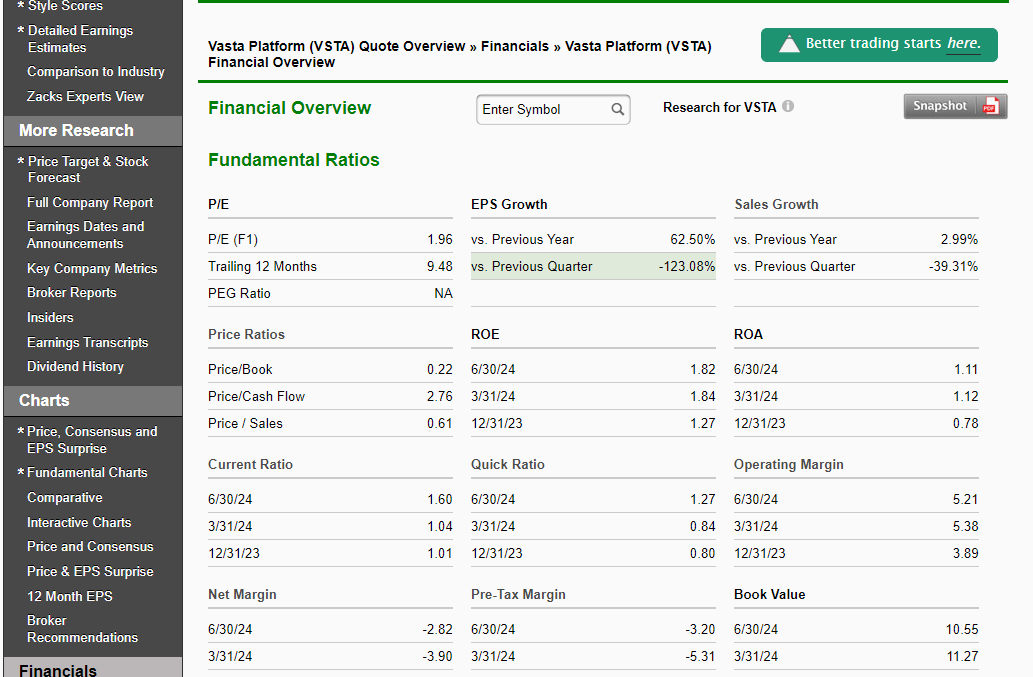This screenshot has height=677, width=1033.
Task: Open Earnings Dates and Announcements
Action: 85,235
